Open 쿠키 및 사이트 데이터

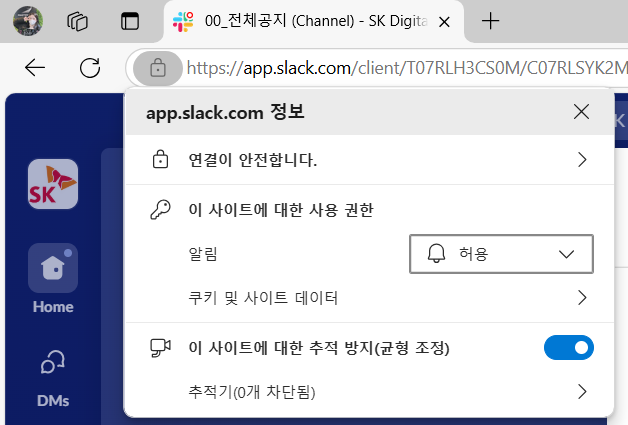pyautogui.click(x=370, y=298)
